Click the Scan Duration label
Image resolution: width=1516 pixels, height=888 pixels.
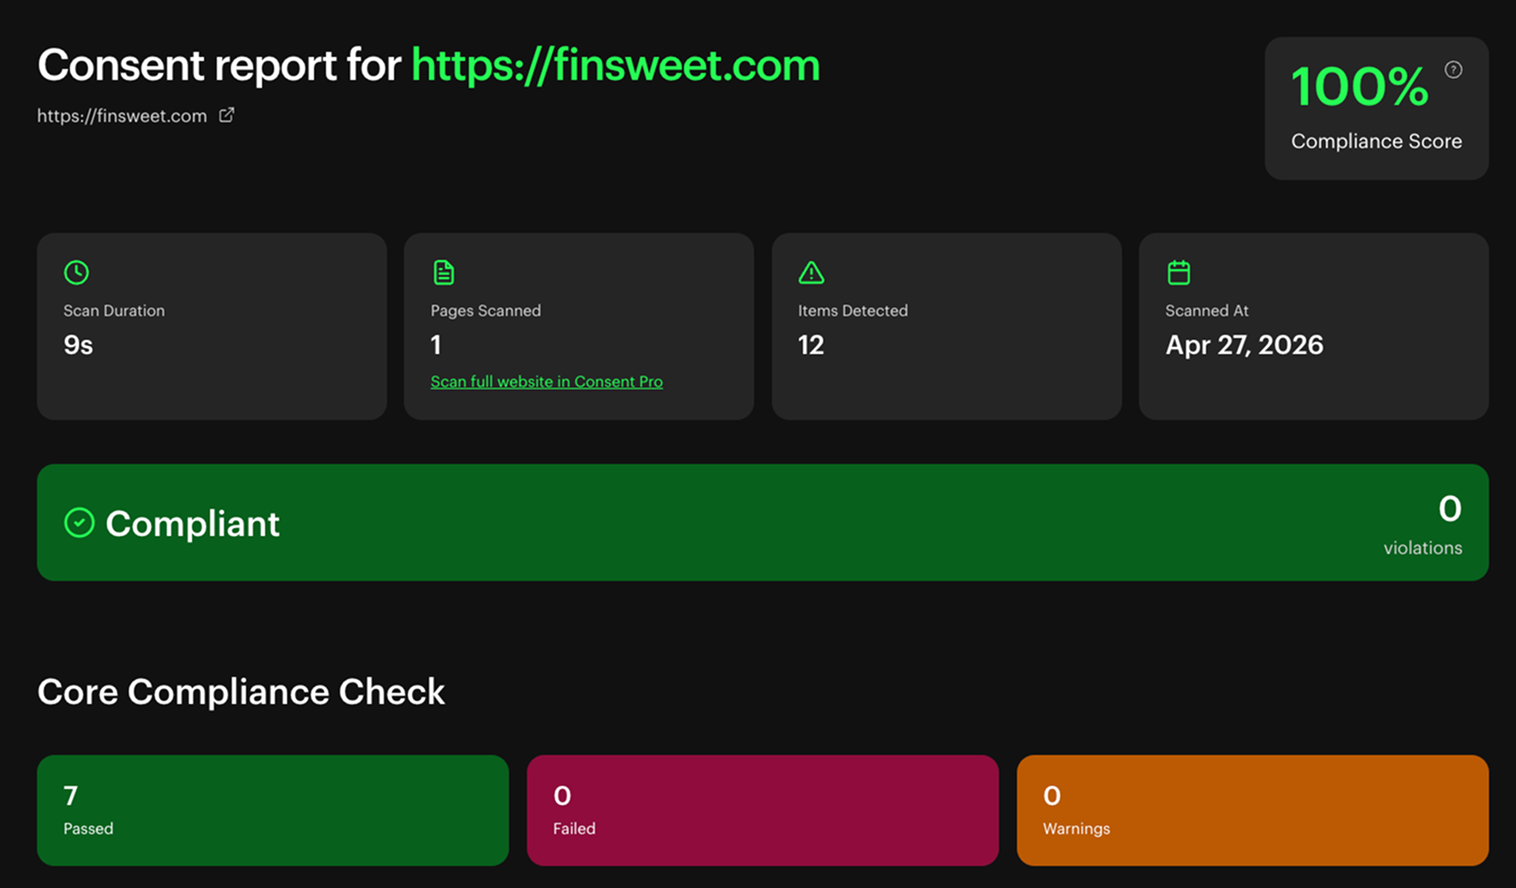click(x=114, y=311)
